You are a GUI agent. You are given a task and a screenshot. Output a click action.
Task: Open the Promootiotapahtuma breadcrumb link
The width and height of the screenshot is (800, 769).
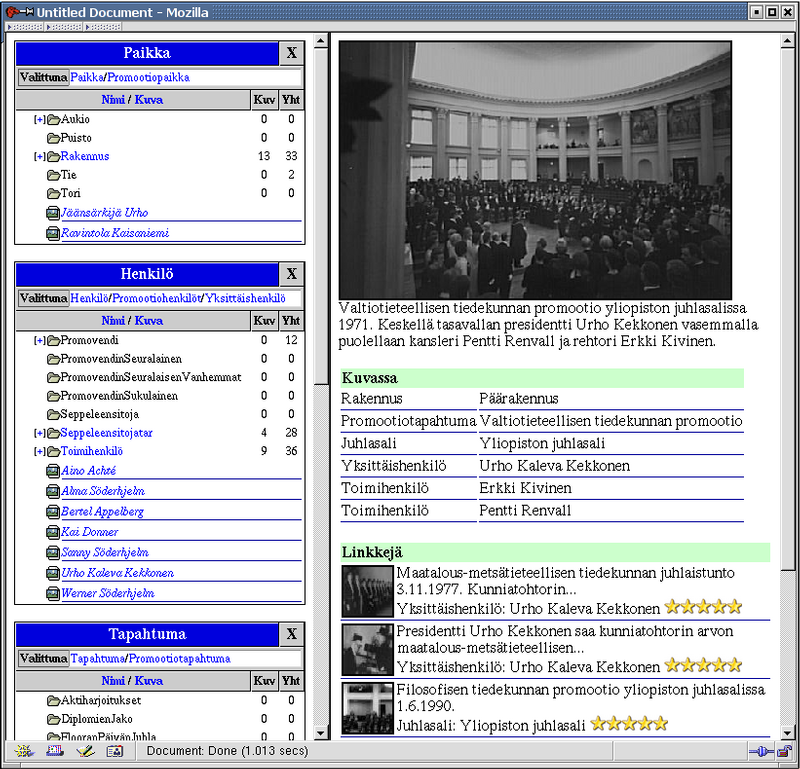[180, 659]
